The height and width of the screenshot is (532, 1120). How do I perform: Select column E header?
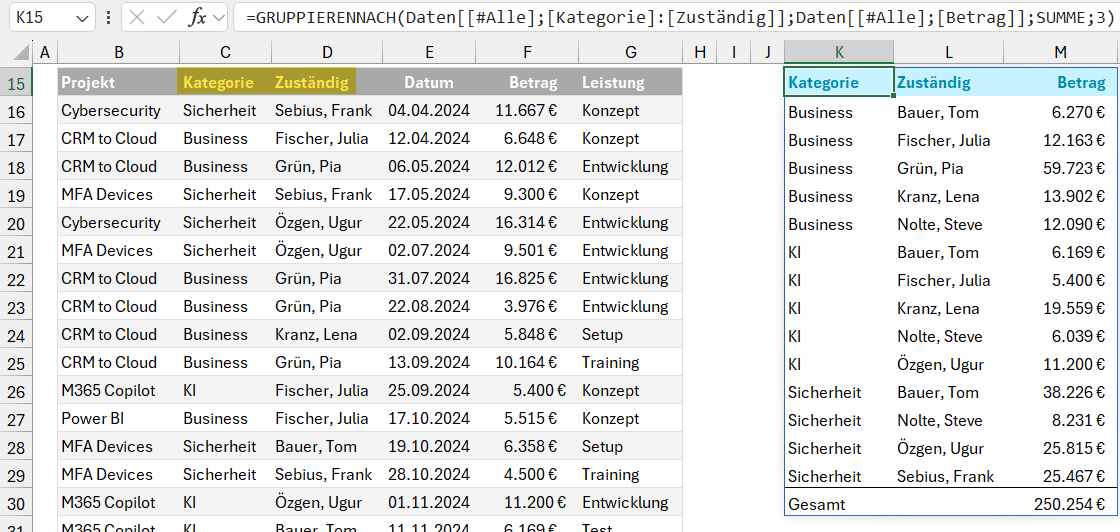[429, 51]
